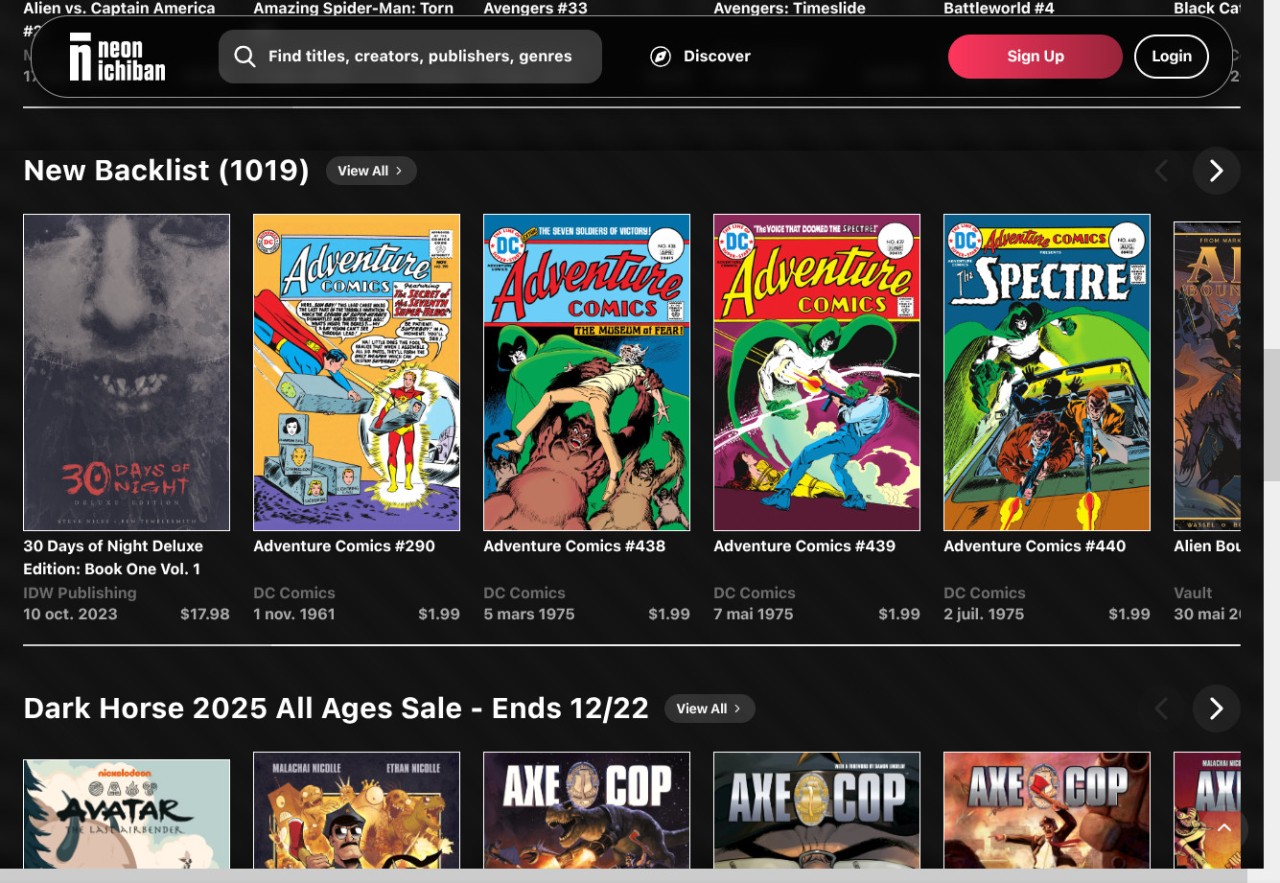The image size is (1280, 883).
Task: Select the Adventure Comics #438 cover
Action: point(586,372)
